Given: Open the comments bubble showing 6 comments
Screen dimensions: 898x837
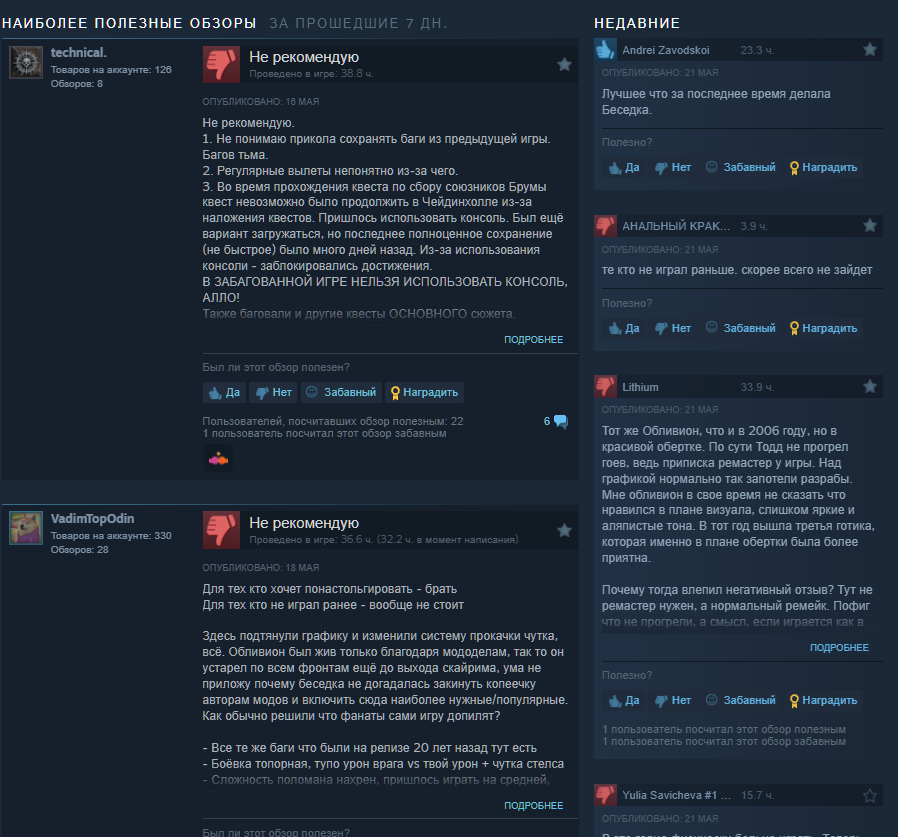Looking at the screenshot, I should [556, 422].
